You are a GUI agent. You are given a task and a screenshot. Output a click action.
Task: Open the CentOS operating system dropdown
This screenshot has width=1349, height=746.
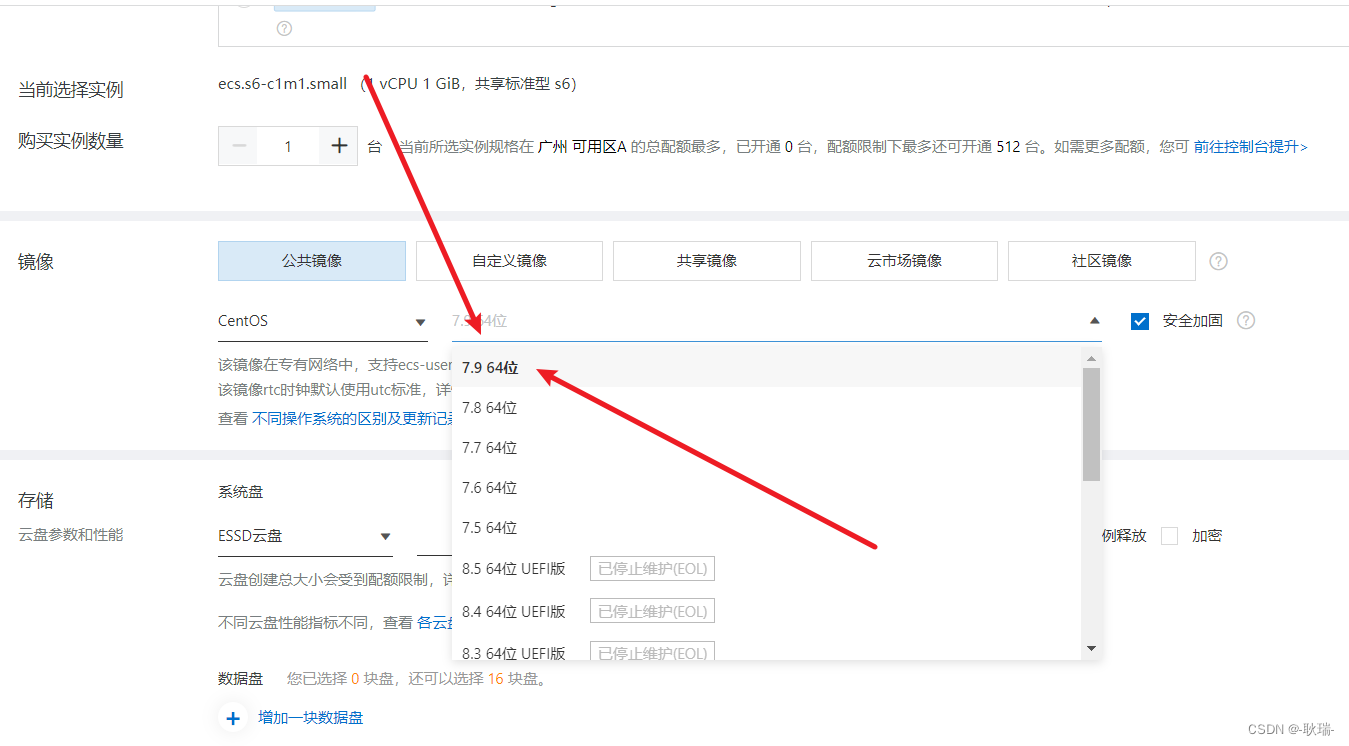[323, 322]
